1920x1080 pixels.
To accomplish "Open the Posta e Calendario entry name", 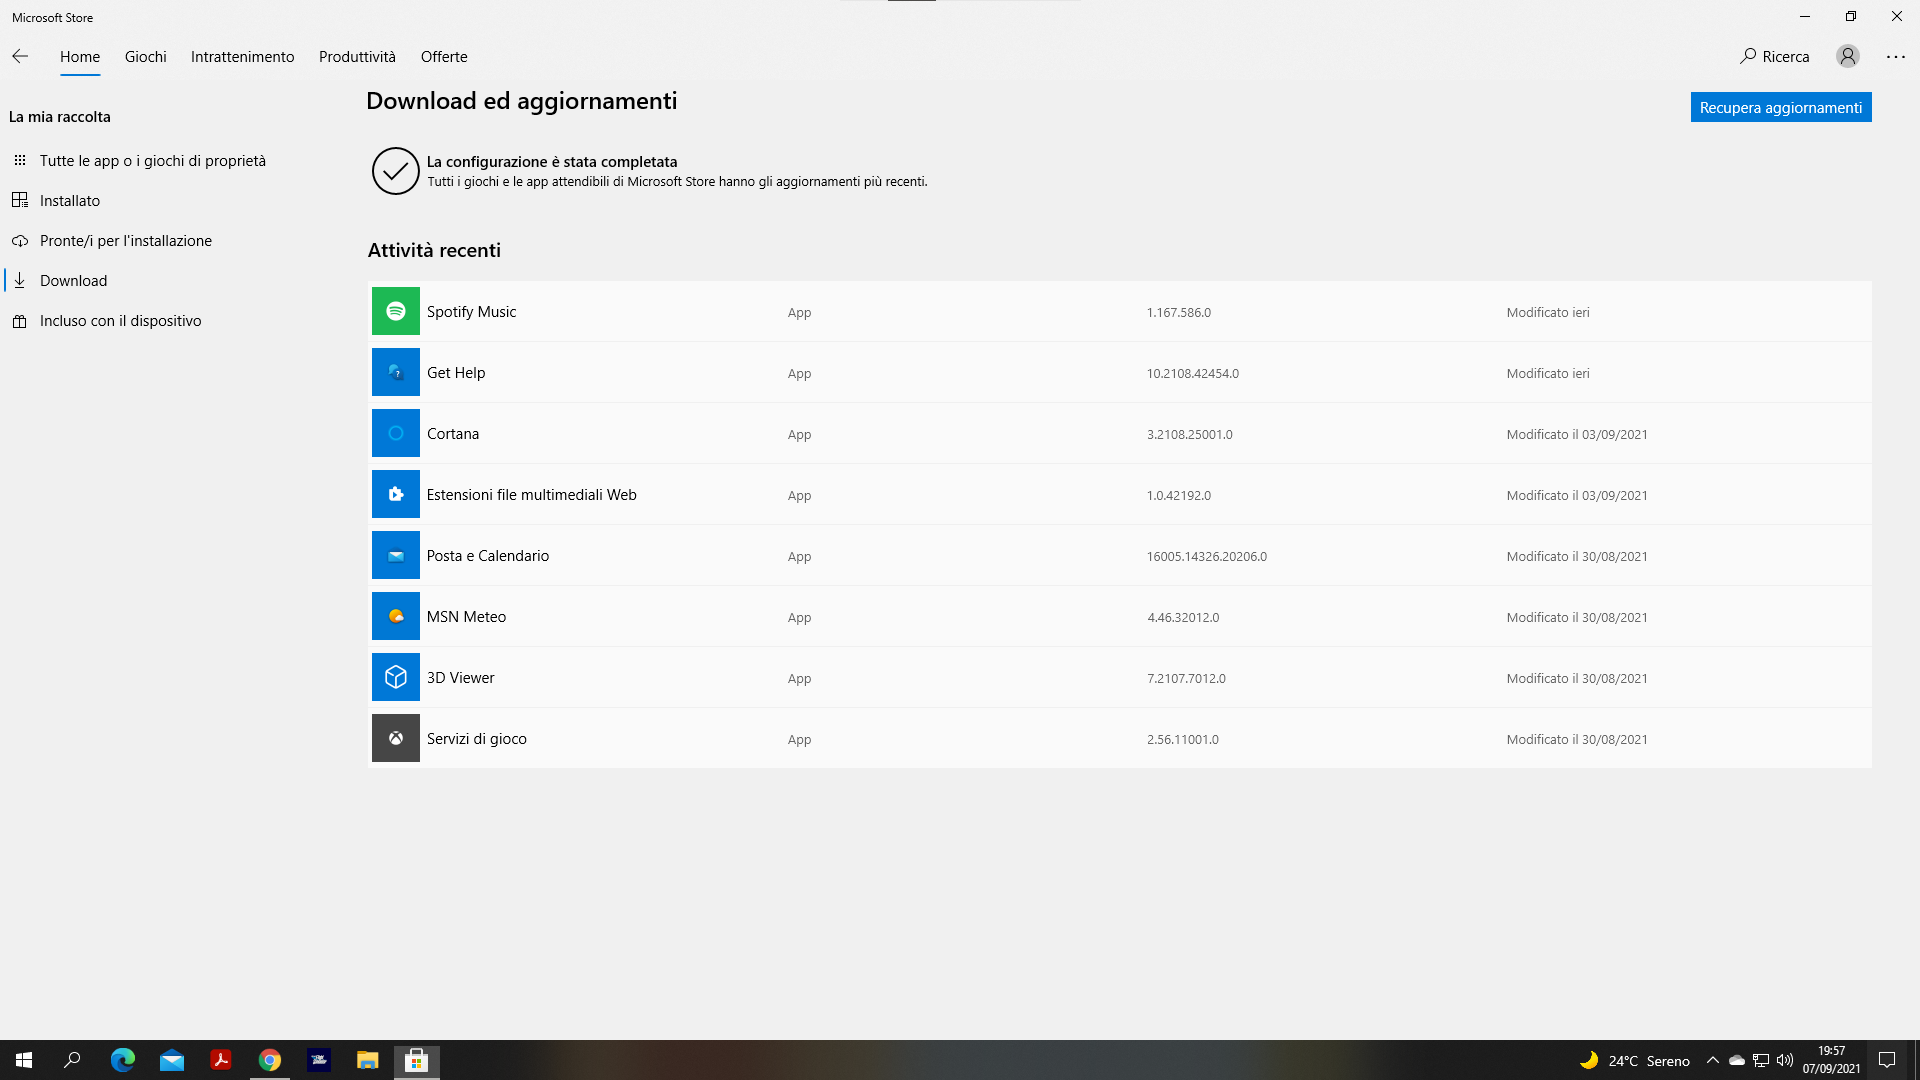I will coord(488,555).
